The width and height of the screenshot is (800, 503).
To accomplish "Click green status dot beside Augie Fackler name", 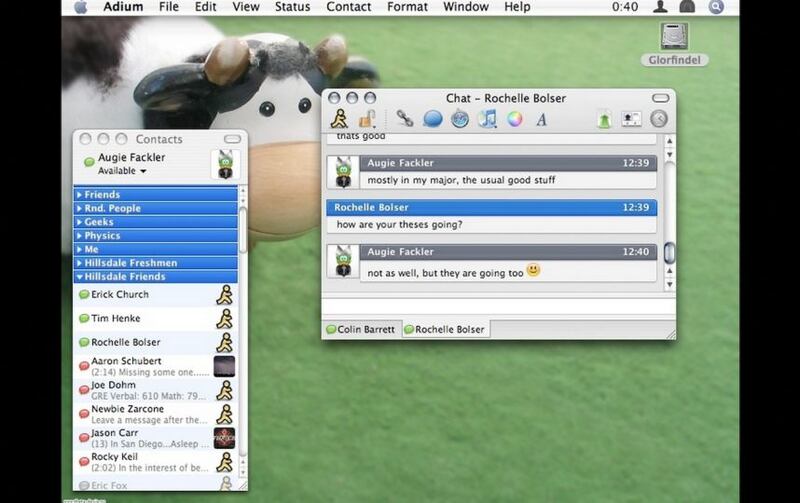I will pos(89,162).
